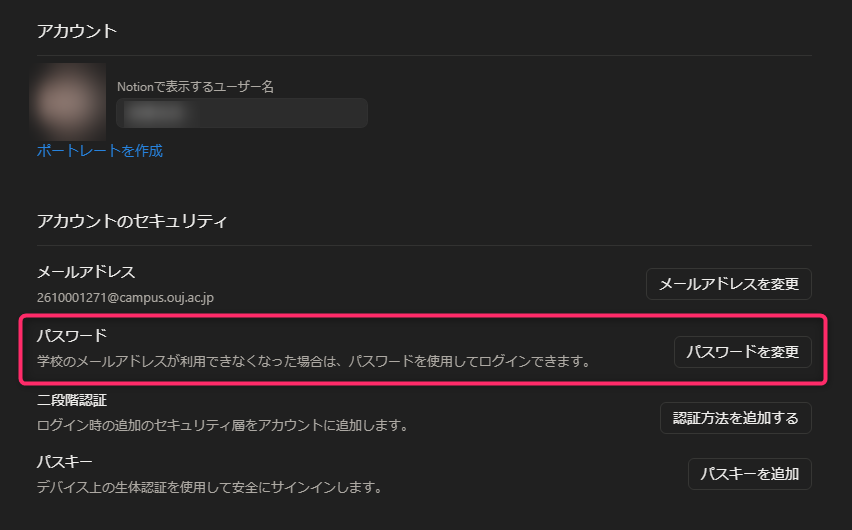852x530 pixels.
Task: Click the Notionで表示するユーザー名 field label
Action: point(195,87)
